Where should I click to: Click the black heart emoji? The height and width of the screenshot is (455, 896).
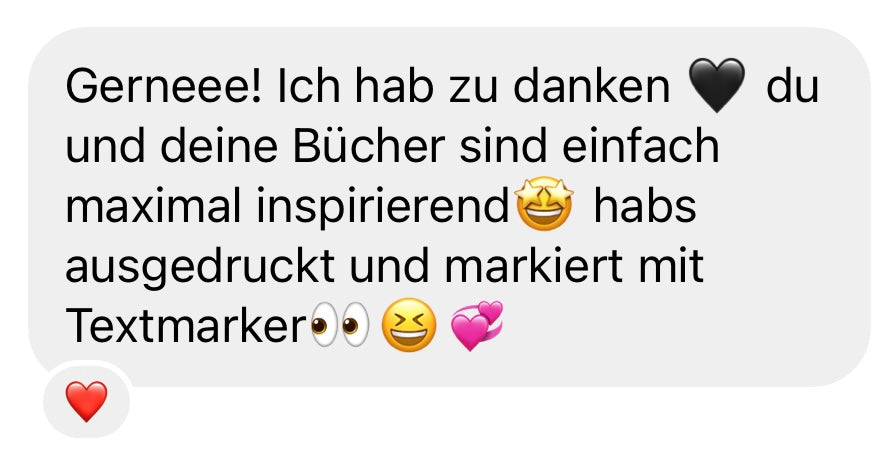pos(717,85)
